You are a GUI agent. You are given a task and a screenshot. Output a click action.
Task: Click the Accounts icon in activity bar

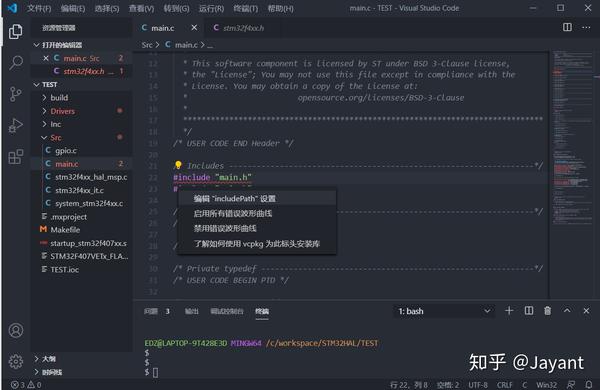16,330
